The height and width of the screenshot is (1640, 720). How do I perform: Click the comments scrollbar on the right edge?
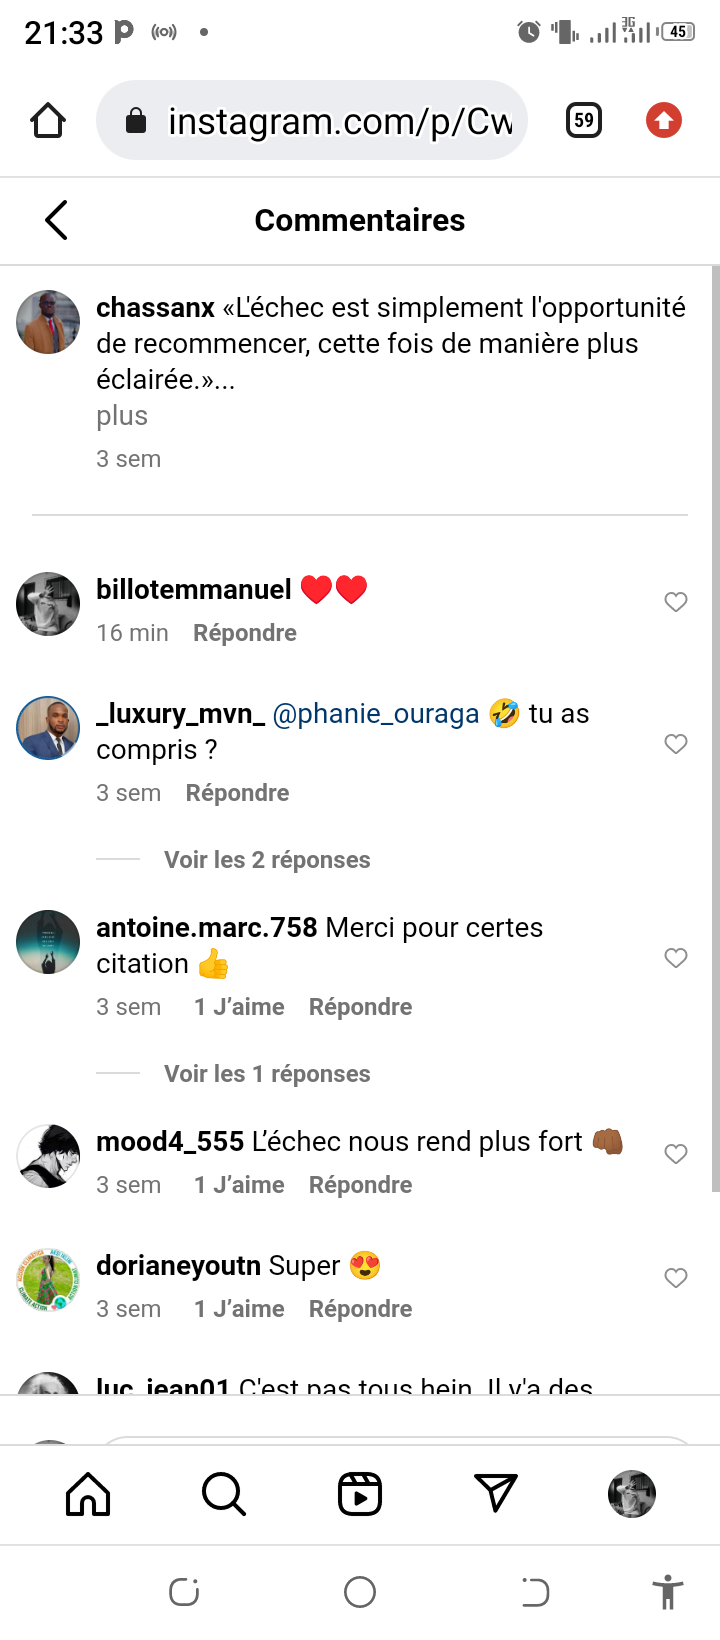tap(715, 728)
